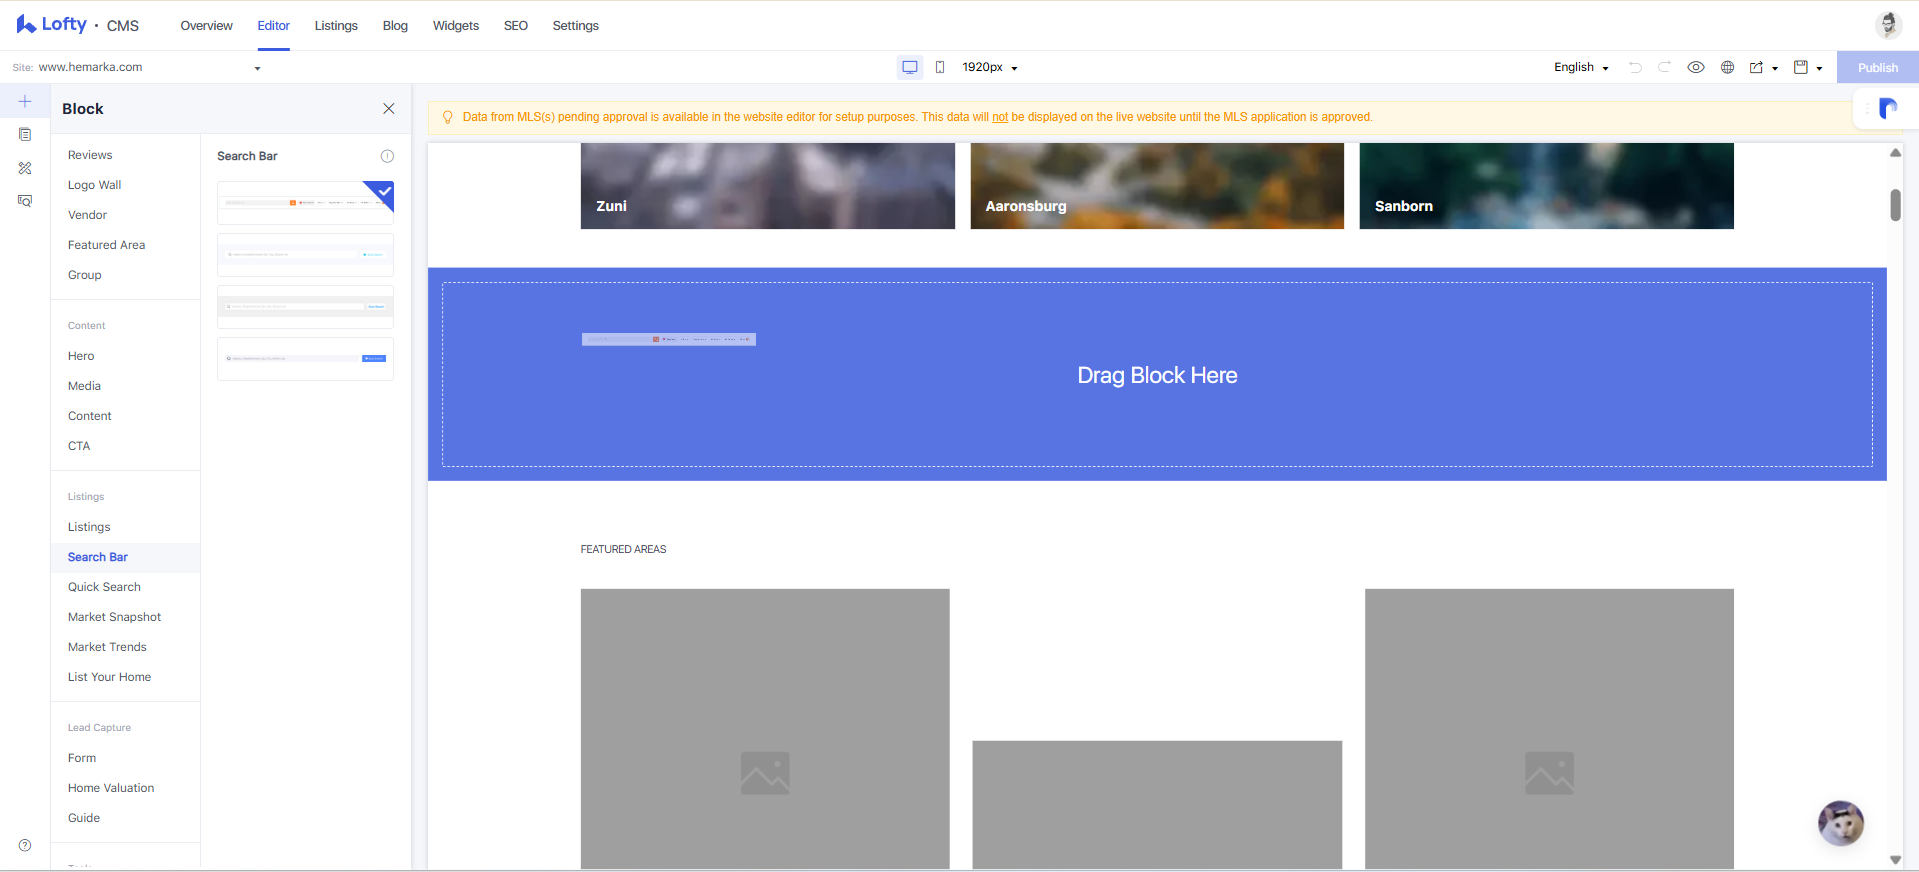
Task: Select the Media block category
Action: tap(84, 386)
